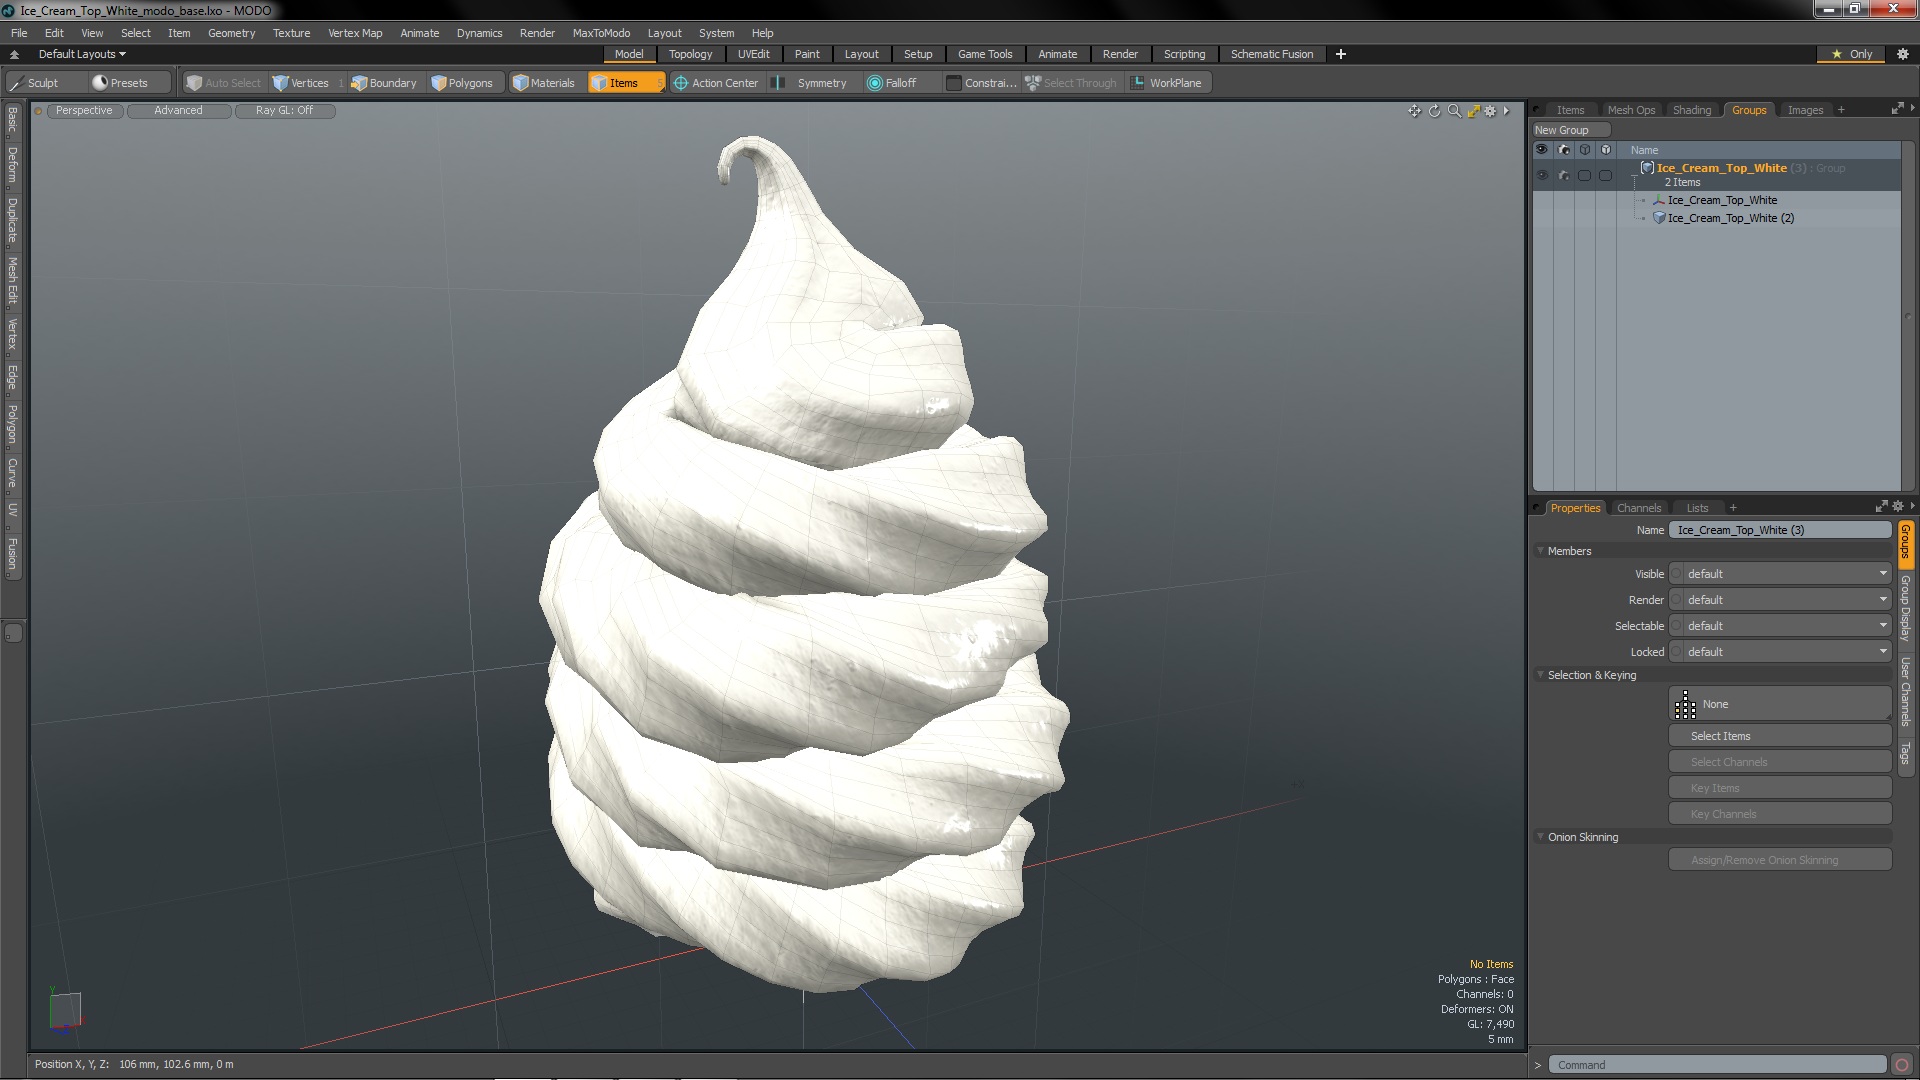Switch to Polygons selection mode
1920x1080 pixels.
click(x=462, y=83)
